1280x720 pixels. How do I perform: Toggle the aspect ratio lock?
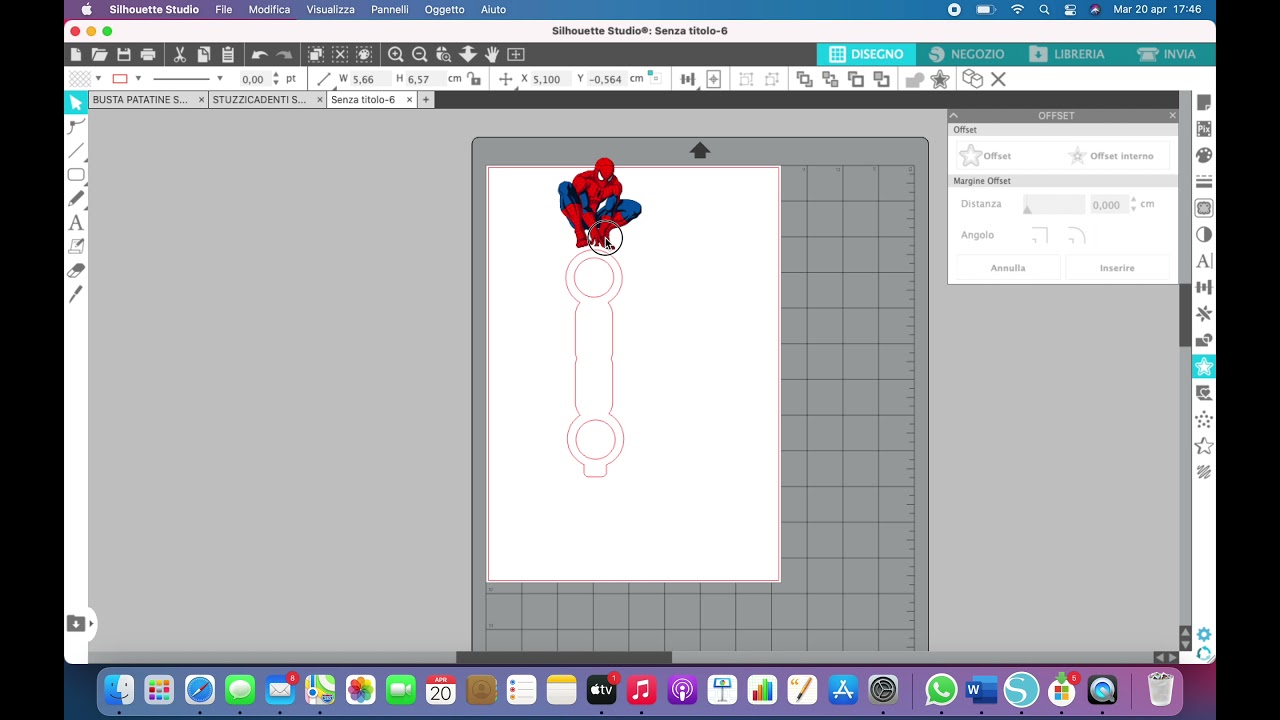click(474, 79)
